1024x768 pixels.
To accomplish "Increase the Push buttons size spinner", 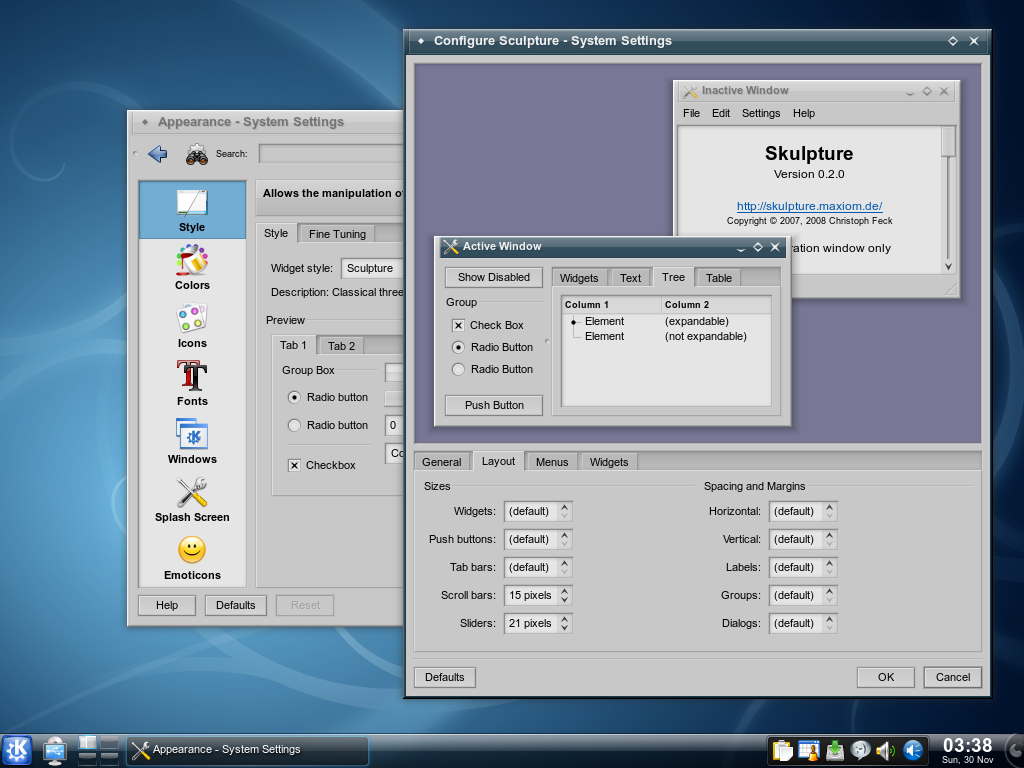I will (x=565, y=535).
